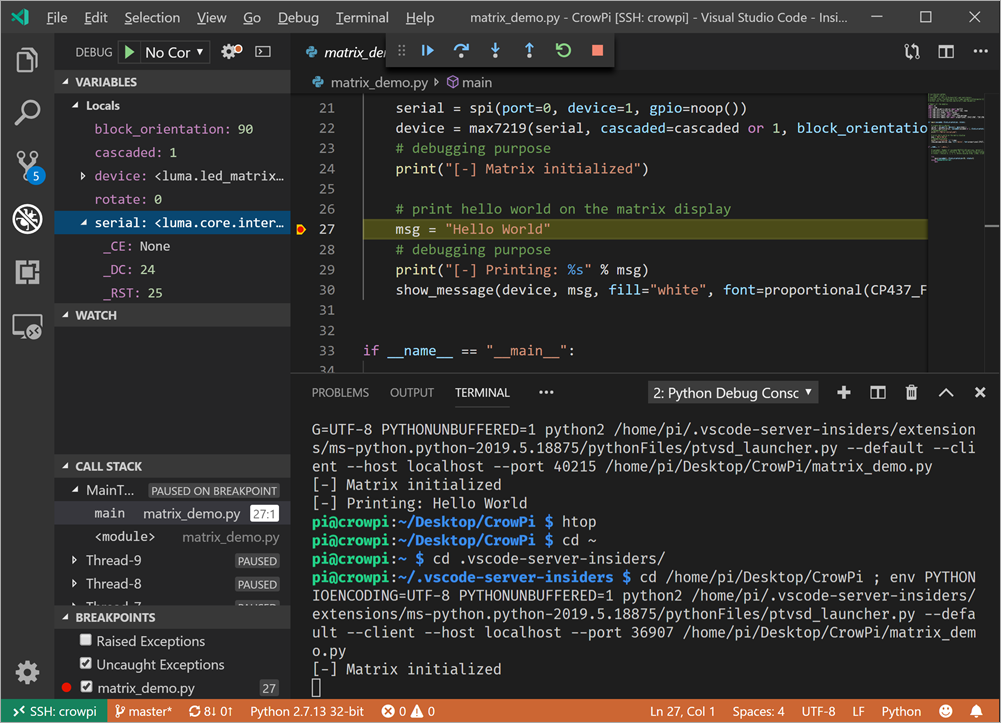Screen dimensions: 1001x723
Task: Change the UTF-8 encoding in status bar
Action: (x=818, y=711)
